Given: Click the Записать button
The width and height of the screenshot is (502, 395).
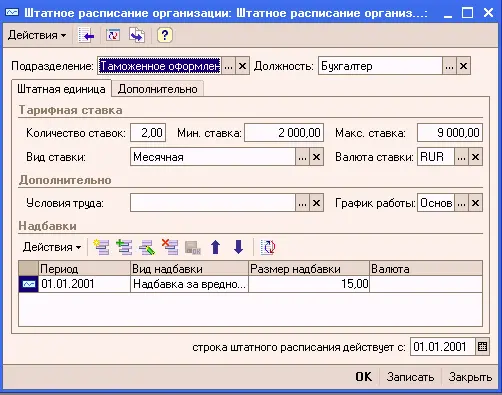Looking at the screenshot, I should [x=410, y=377].
